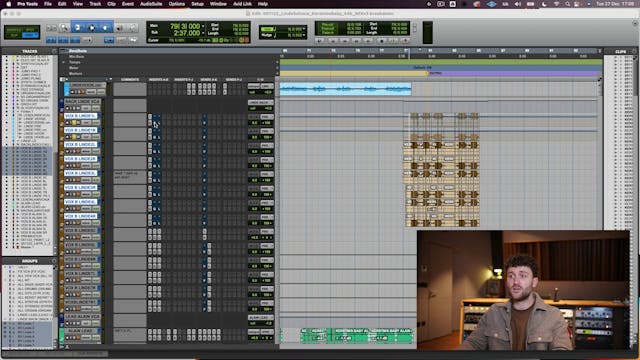Toggle solo on MACK LINDE VCA track
Screen dimensions: 640x360
(73, 108)
